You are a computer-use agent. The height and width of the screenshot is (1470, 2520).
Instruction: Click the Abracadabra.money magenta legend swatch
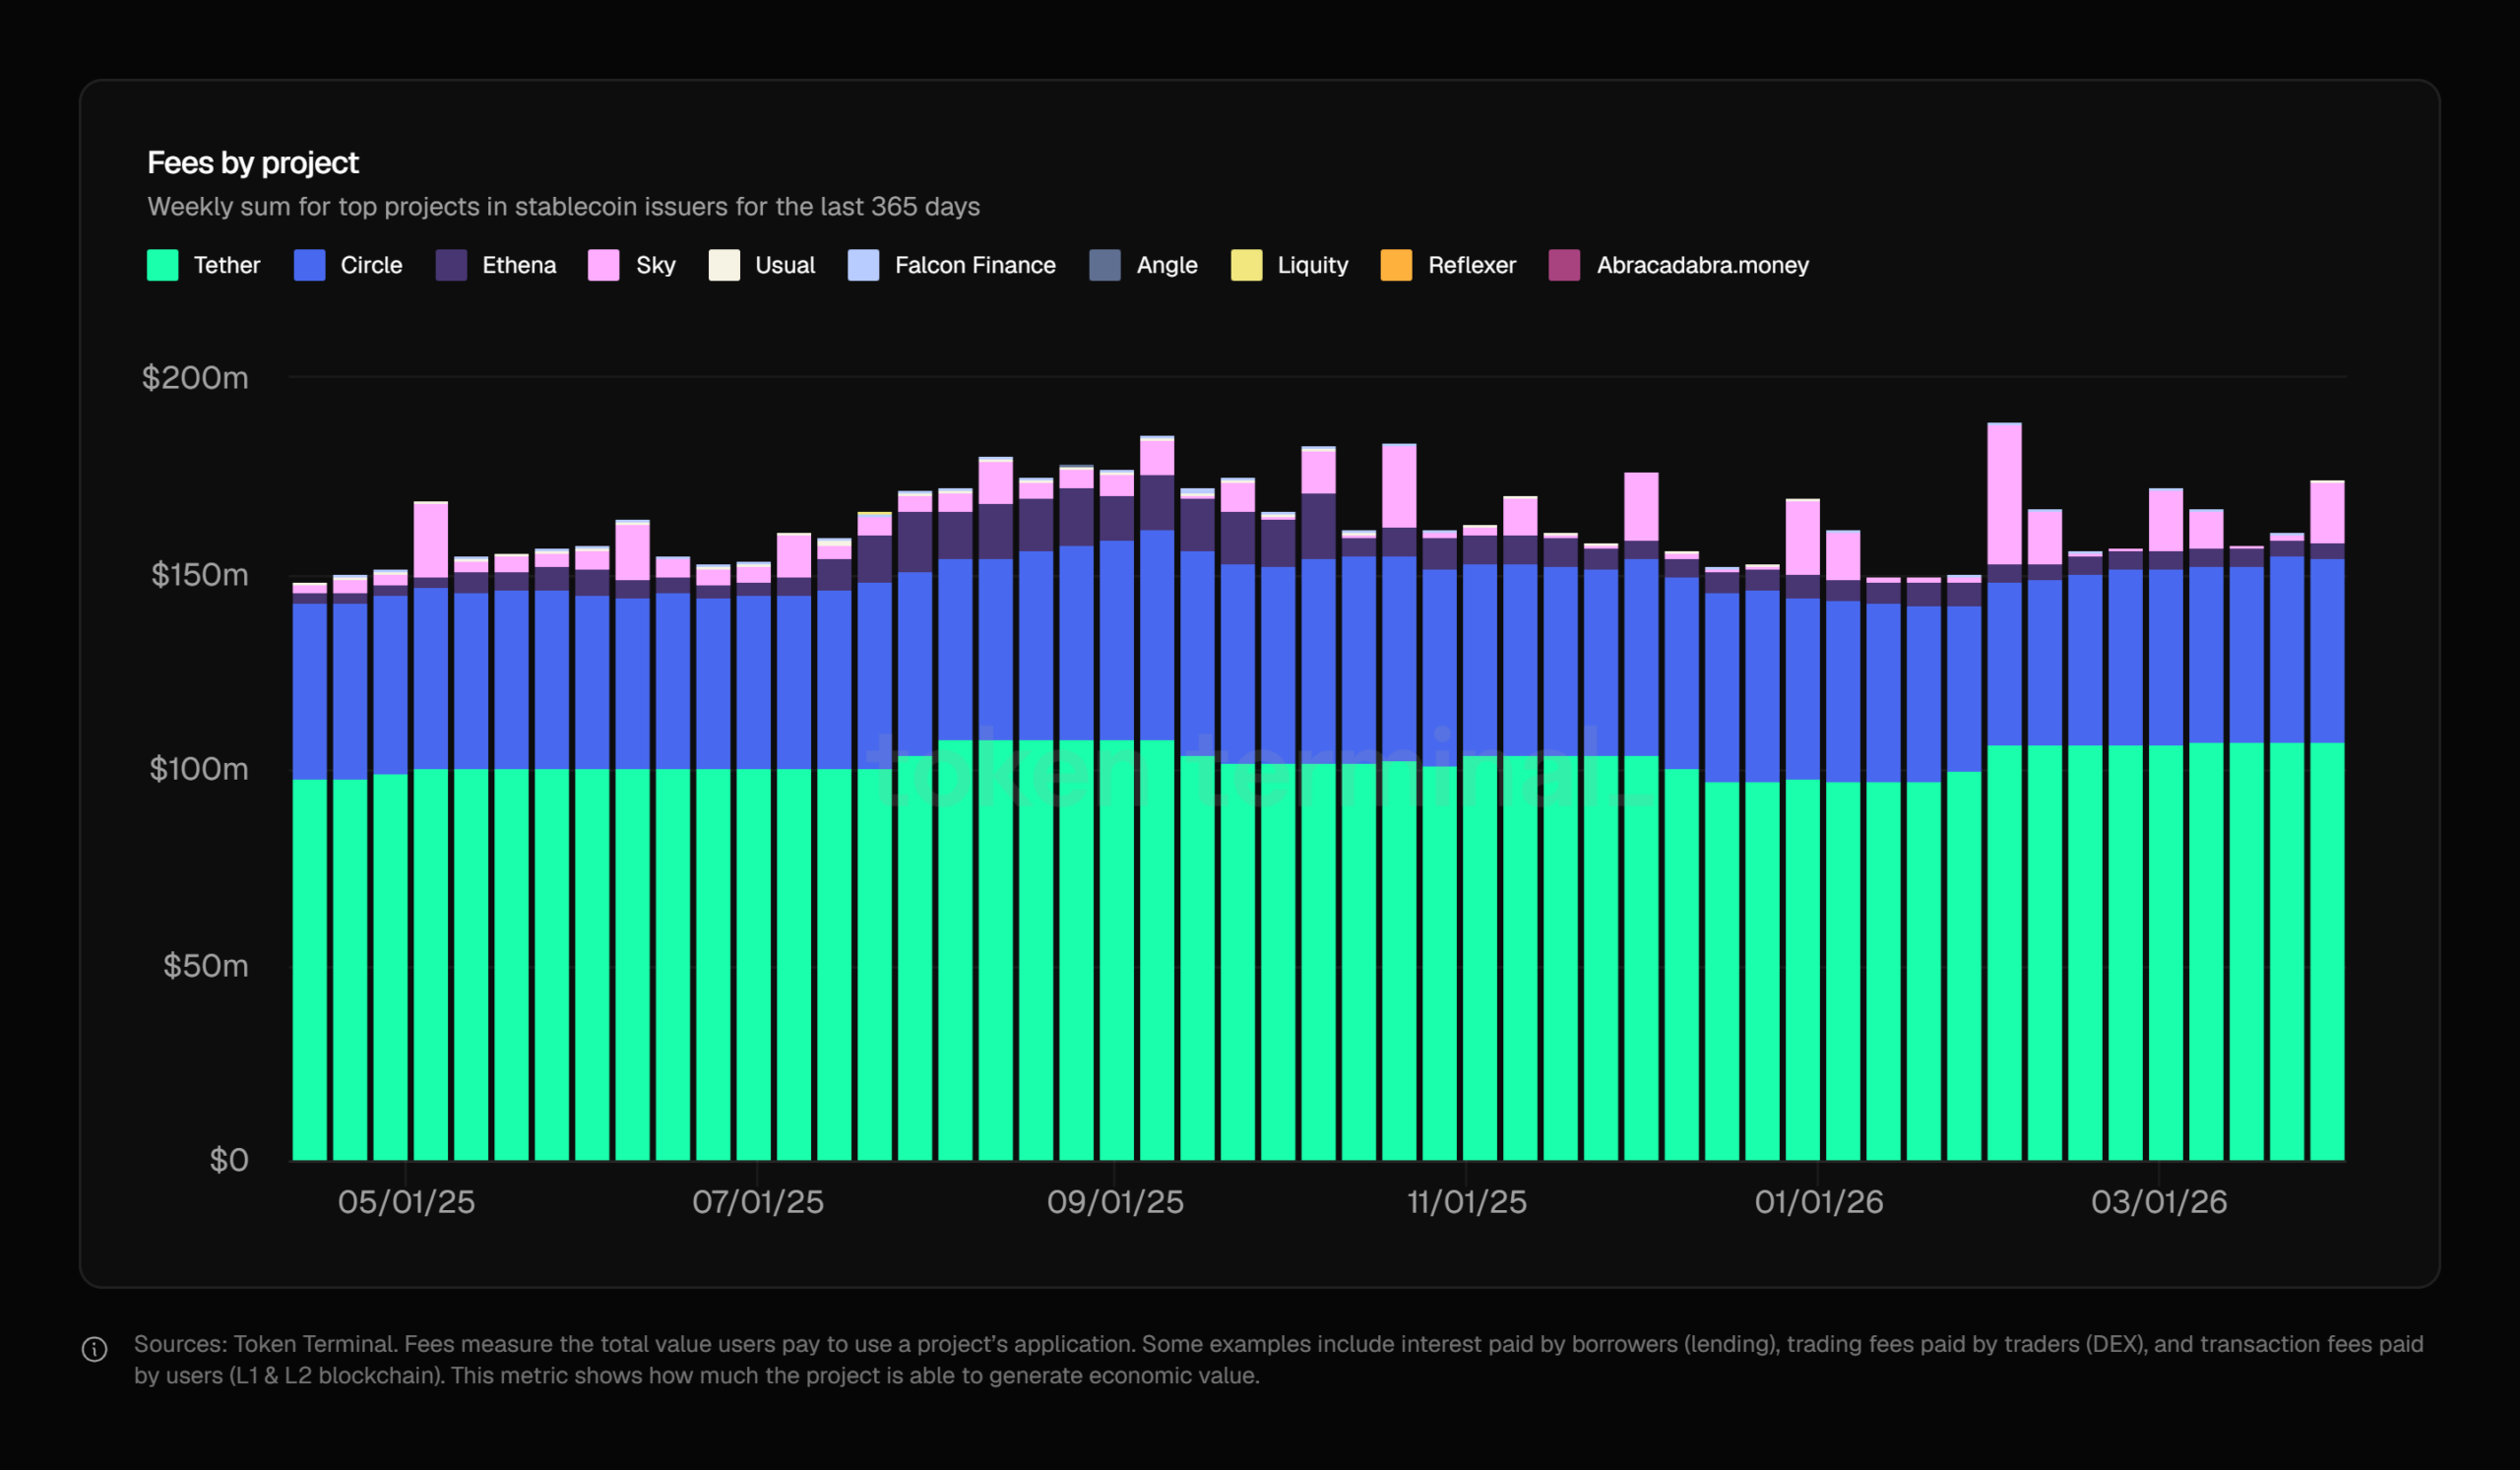pos(1564,265)
